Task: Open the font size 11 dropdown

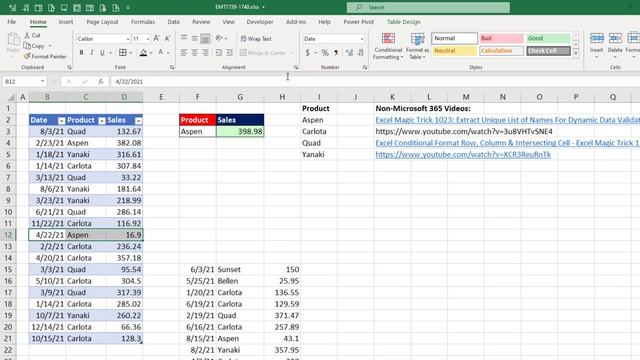Action: pyautogui.click(x=147, y=39)
